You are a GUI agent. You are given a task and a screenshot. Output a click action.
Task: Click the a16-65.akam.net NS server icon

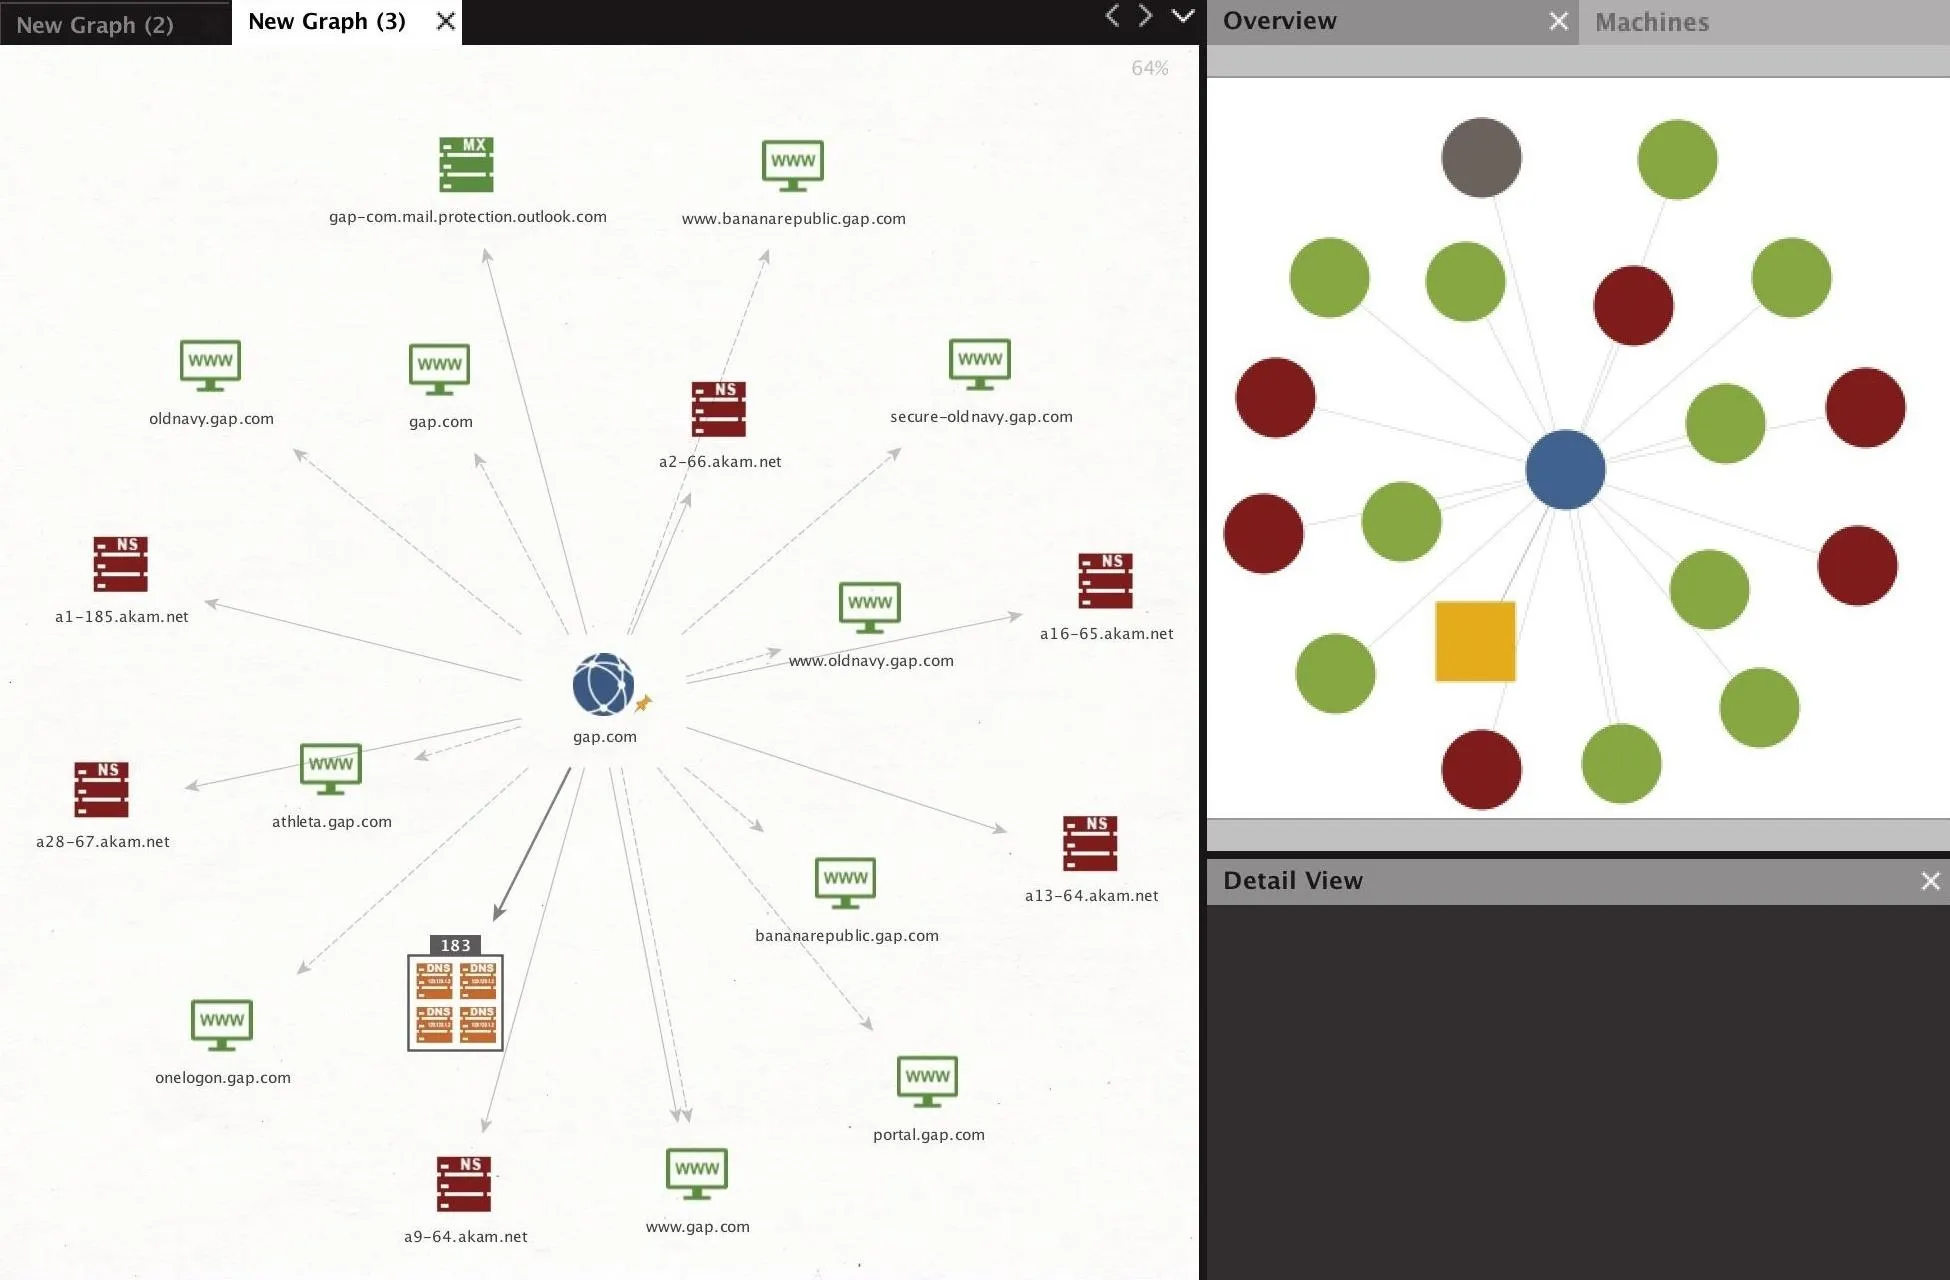point(1105,581)
